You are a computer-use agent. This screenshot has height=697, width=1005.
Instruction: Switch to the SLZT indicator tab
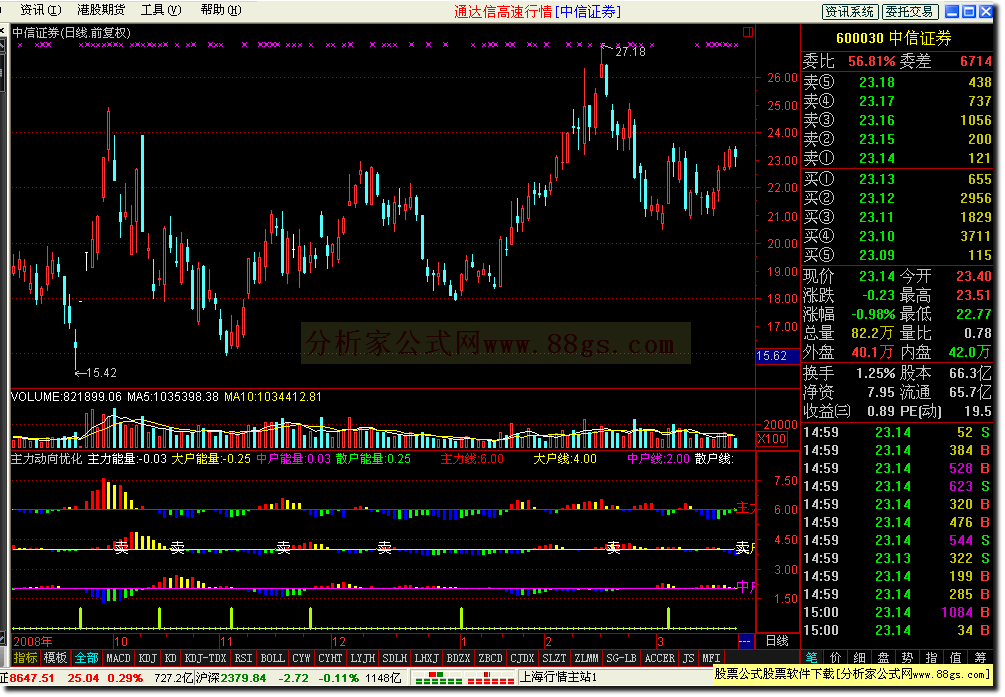(x=554, y=658)
